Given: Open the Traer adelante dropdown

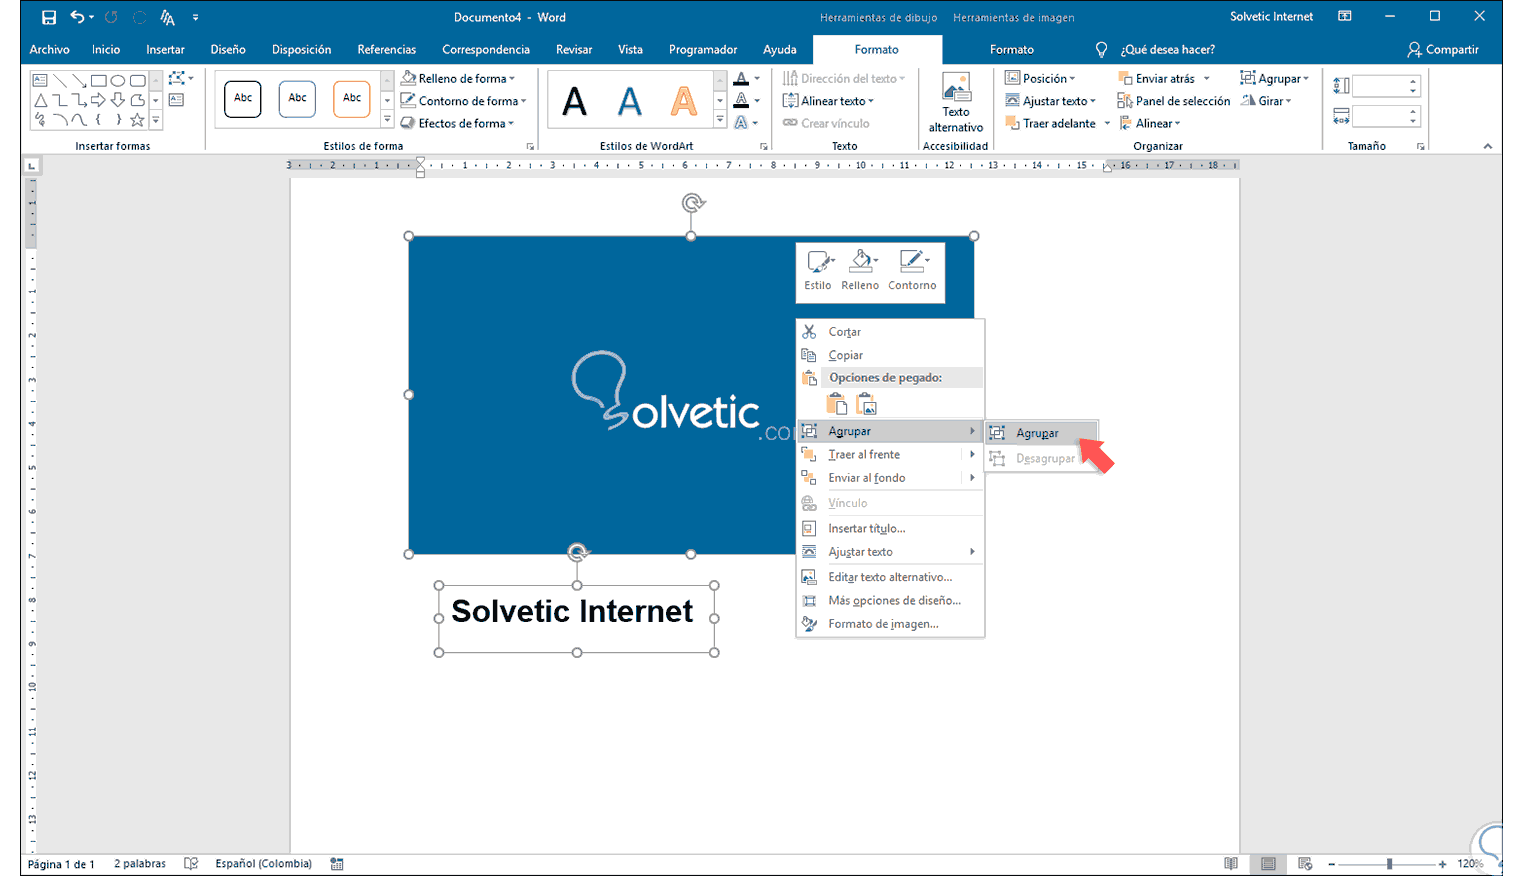Looking at the screenshot, I should pyautogui.click(x=1058, y=123).
